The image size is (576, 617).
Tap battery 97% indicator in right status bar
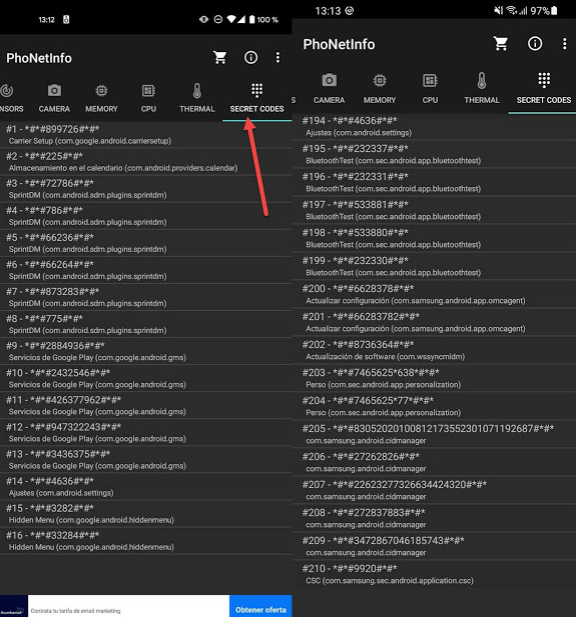544,11
